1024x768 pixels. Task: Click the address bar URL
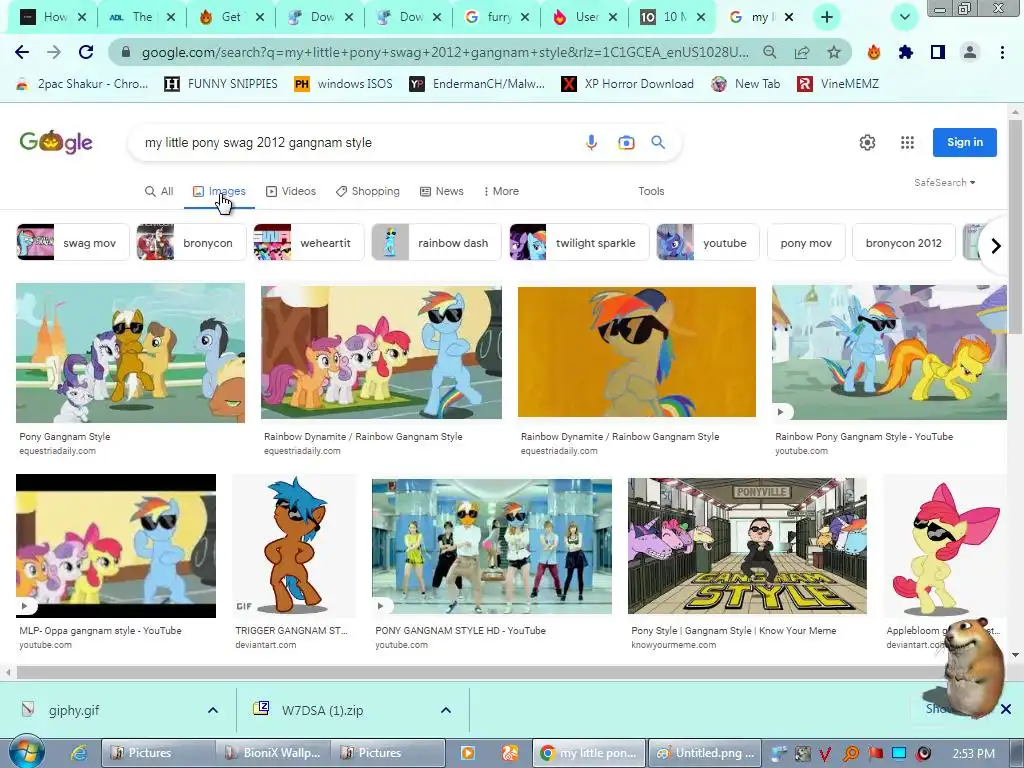point(444,52)
